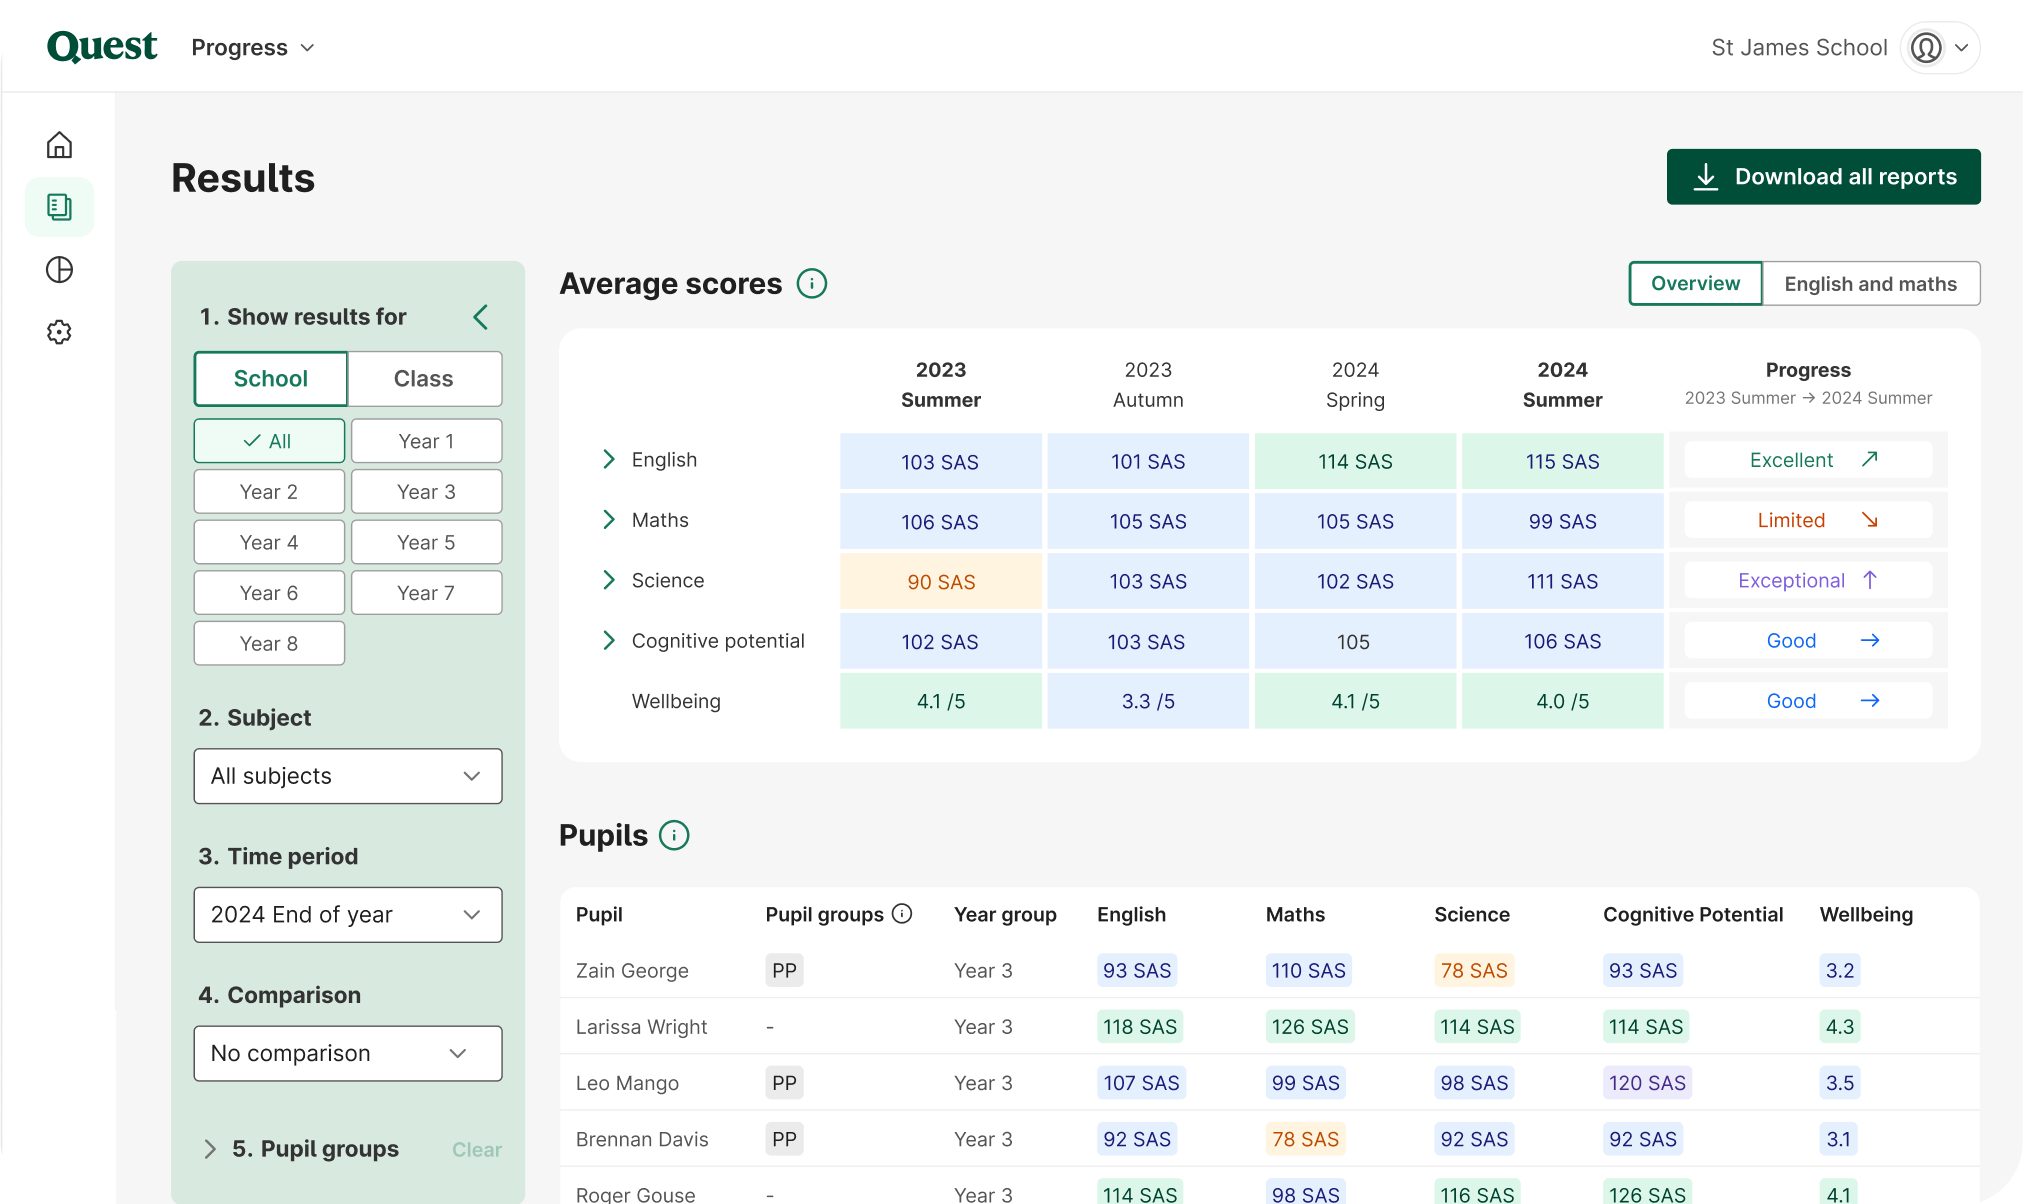Open the 2024 End of year dropdown
Viewport: 2023px width, 1204px height.
[347, 915]
